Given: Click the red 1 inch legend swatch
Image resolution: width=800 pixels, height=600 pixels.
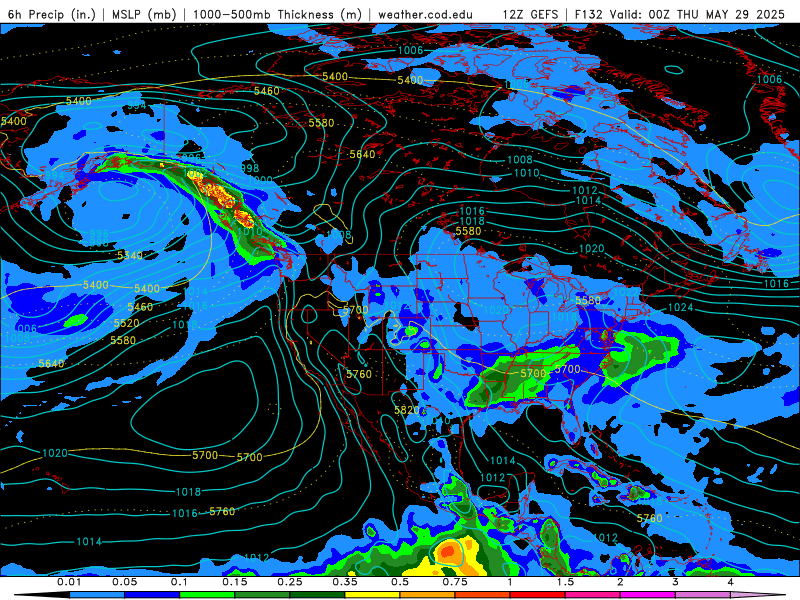Looking at the screenshot, I should click(538, 595).
